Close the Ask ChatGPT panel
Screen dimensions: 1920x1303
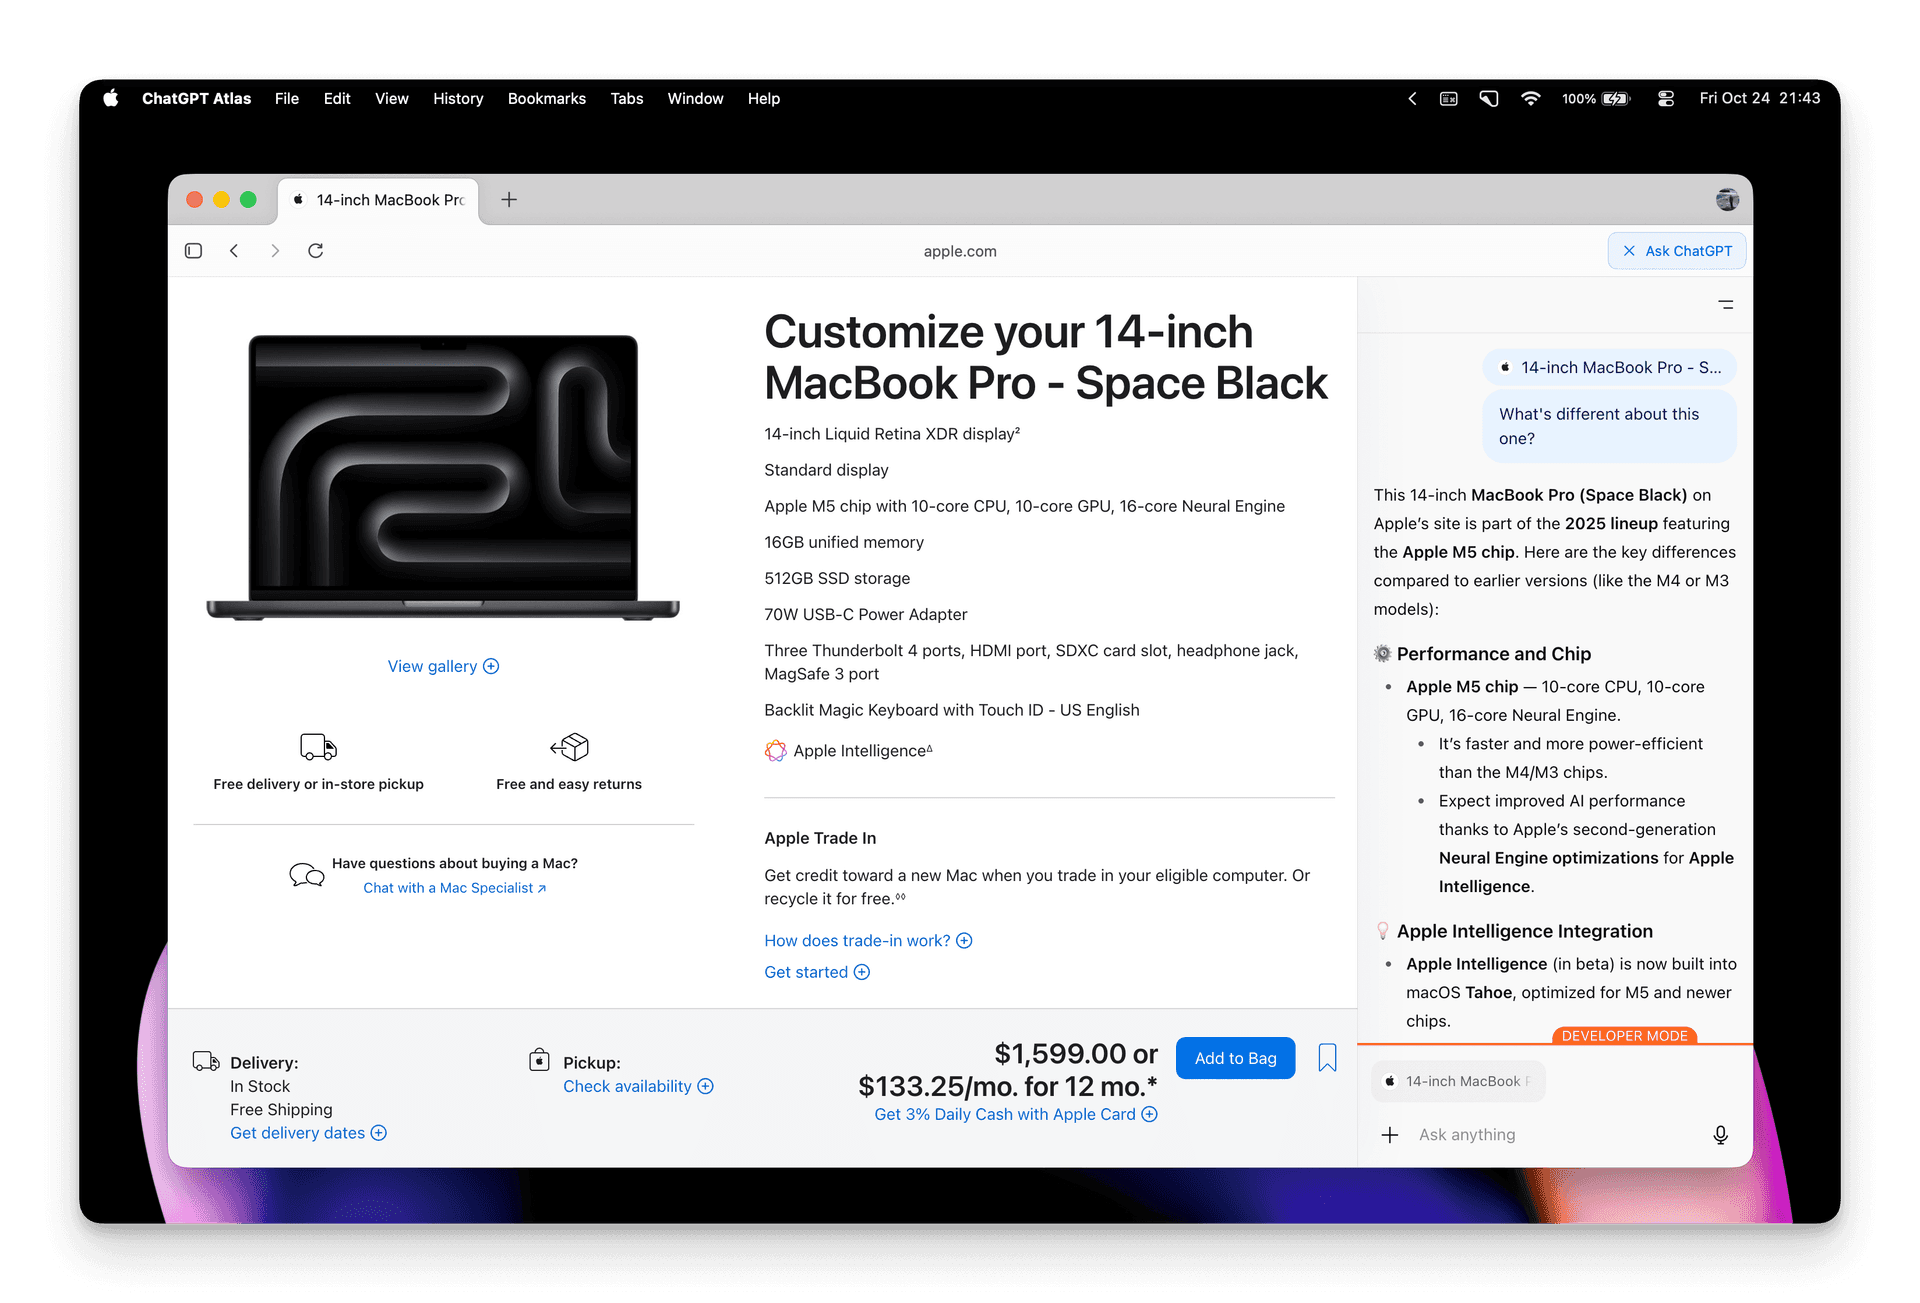tap(1629, 251)
